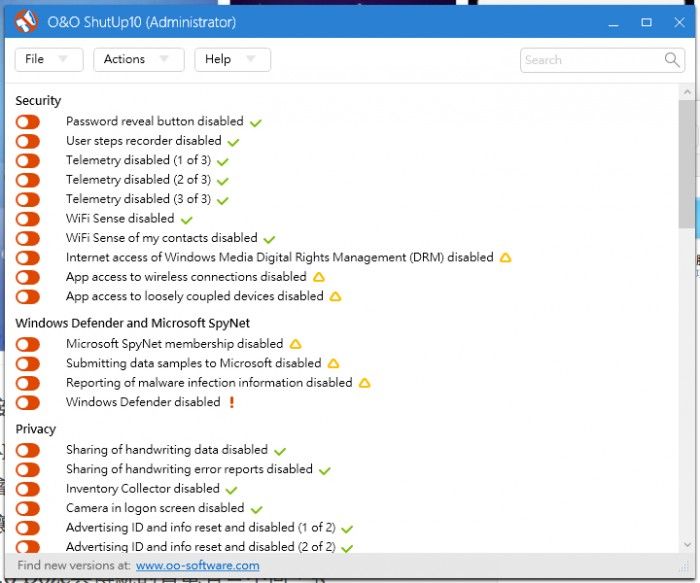
Task: Toggle Advertising ID reset (2 of 2) switch
Action: click(28, 547)
